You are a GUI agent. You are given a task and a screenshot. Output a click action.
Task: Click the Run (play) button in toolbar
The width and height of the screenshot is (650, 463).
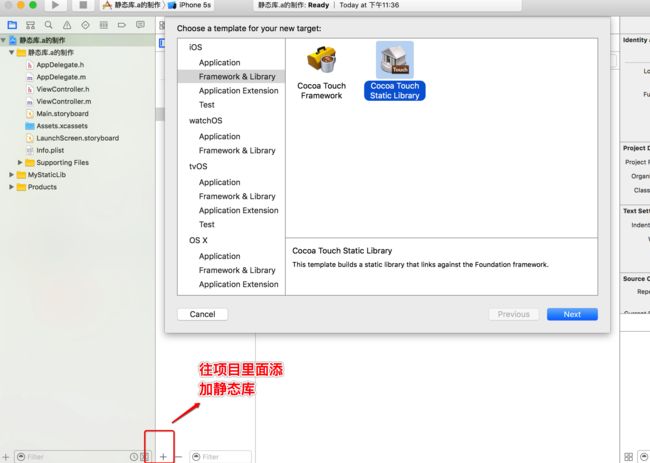pos(55,5)
